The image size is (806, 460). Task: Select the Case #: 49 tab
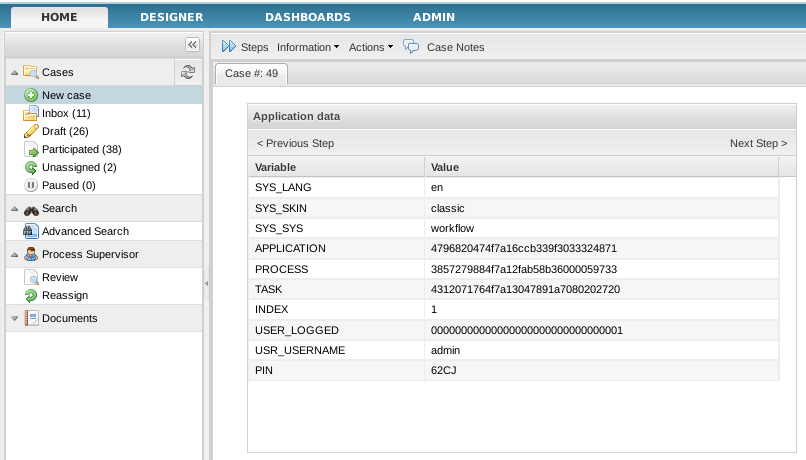[x=251, y=73]
